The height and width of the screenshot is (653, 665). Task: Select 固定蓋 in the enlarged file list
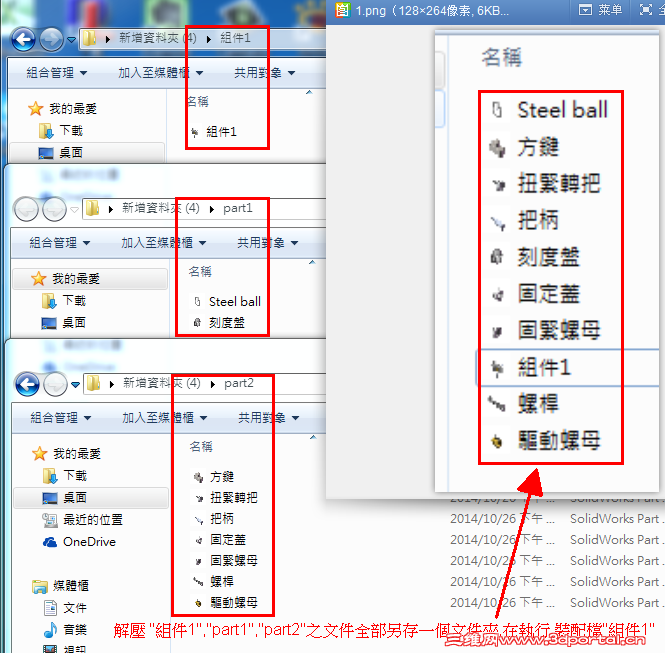click(535, 294)
